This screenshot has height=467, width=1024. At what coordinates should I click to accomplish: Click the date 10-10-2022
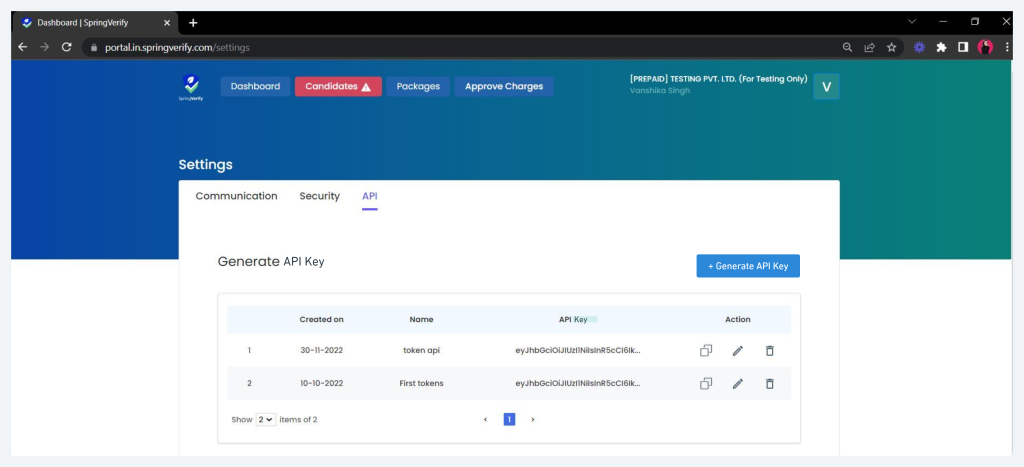(x=321, y=383)
